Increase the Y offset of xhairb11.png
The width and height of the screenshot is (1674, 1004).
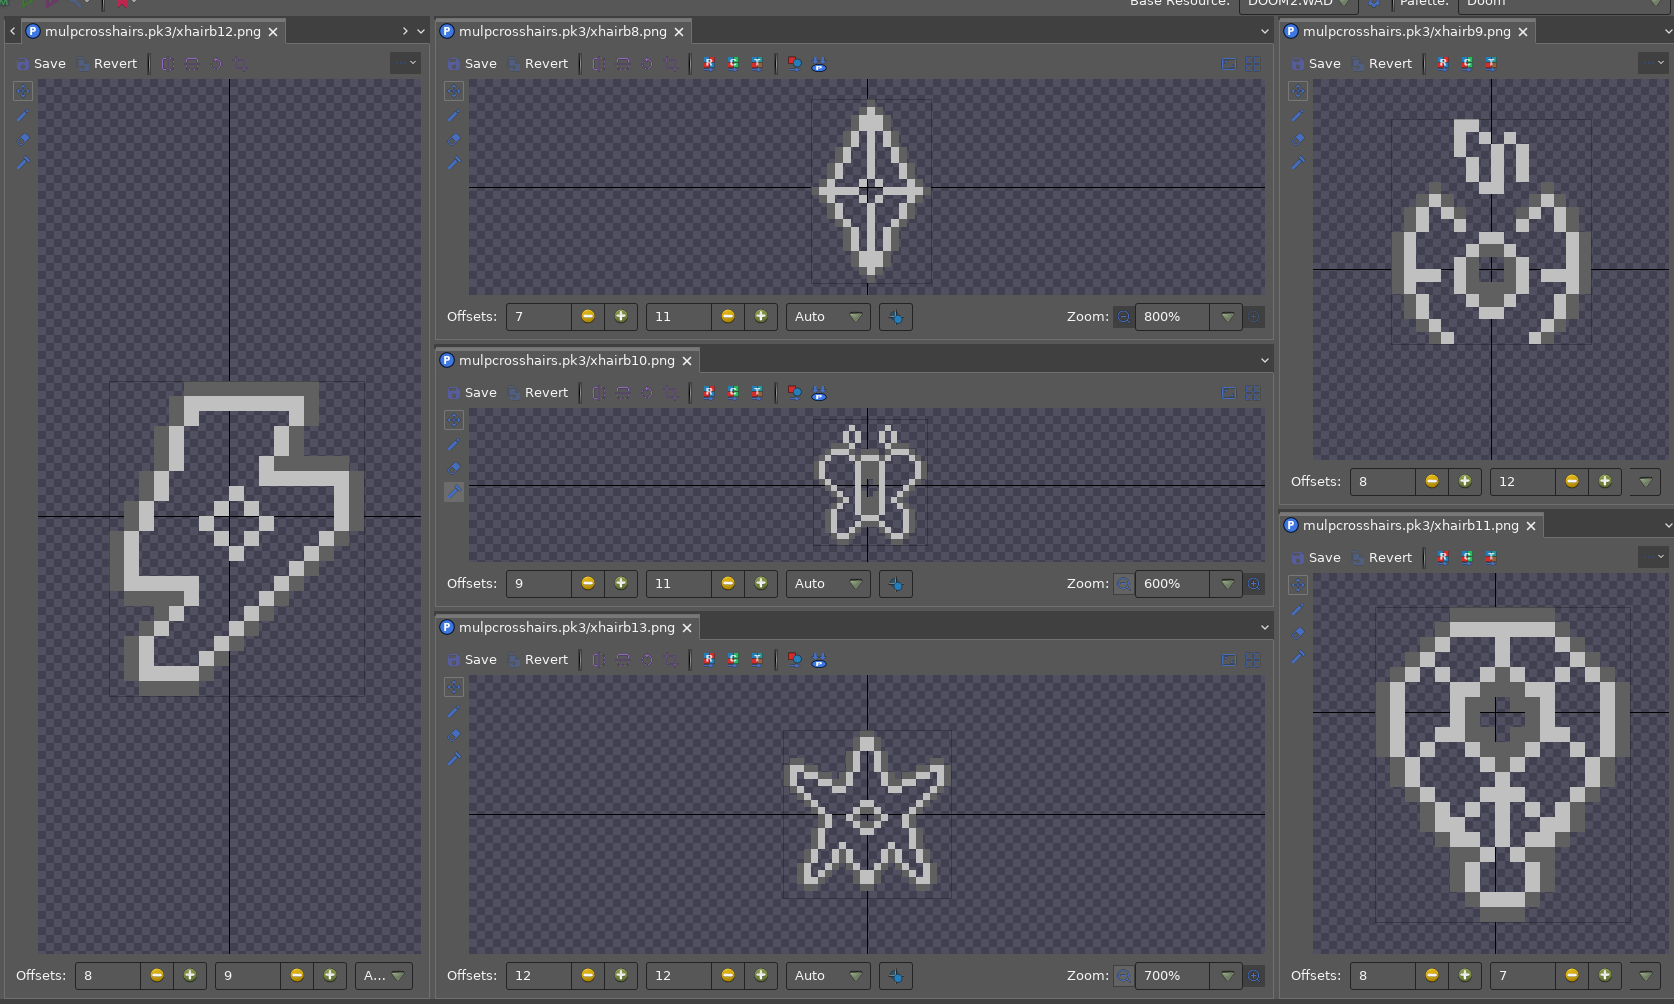1605,976
